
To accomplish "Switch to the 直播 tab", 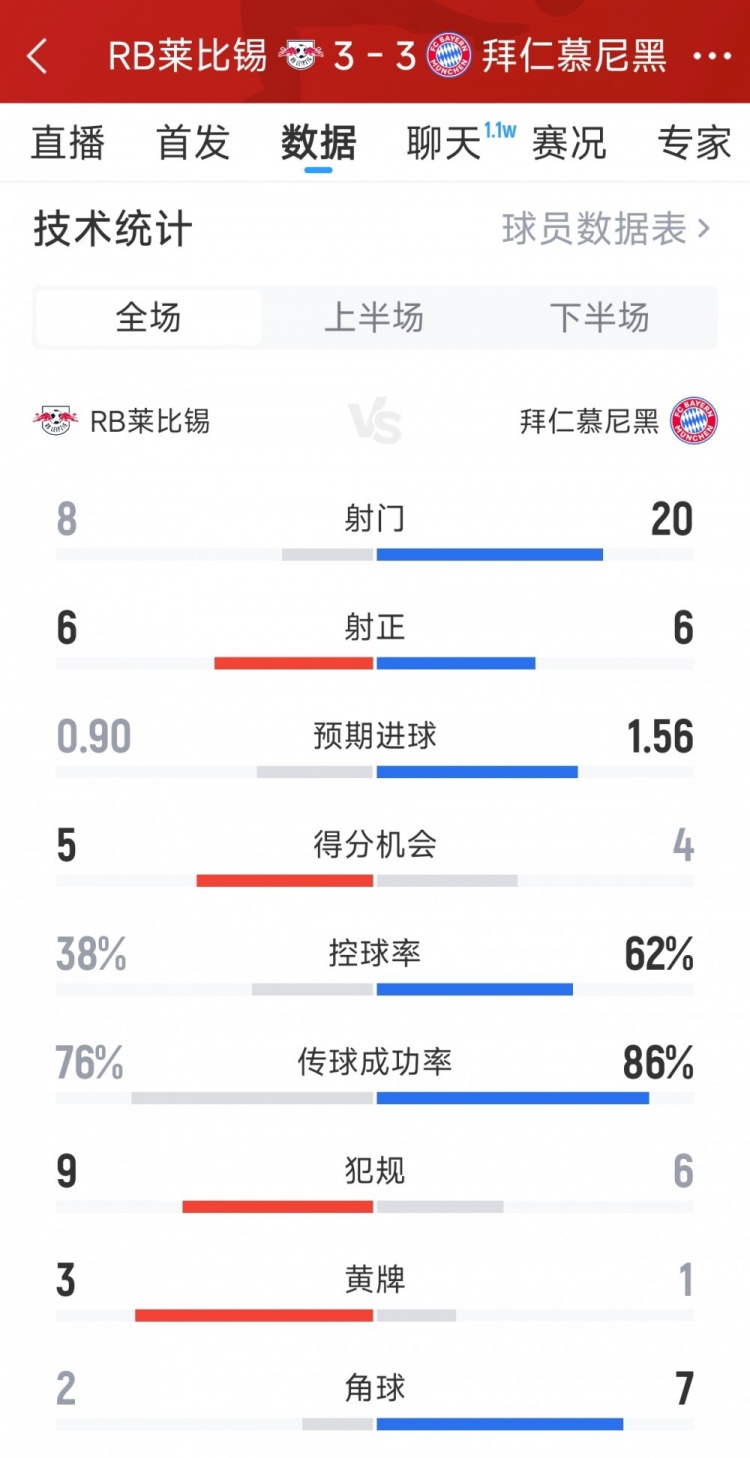I will pyautogui.click(x=67, y=143).
